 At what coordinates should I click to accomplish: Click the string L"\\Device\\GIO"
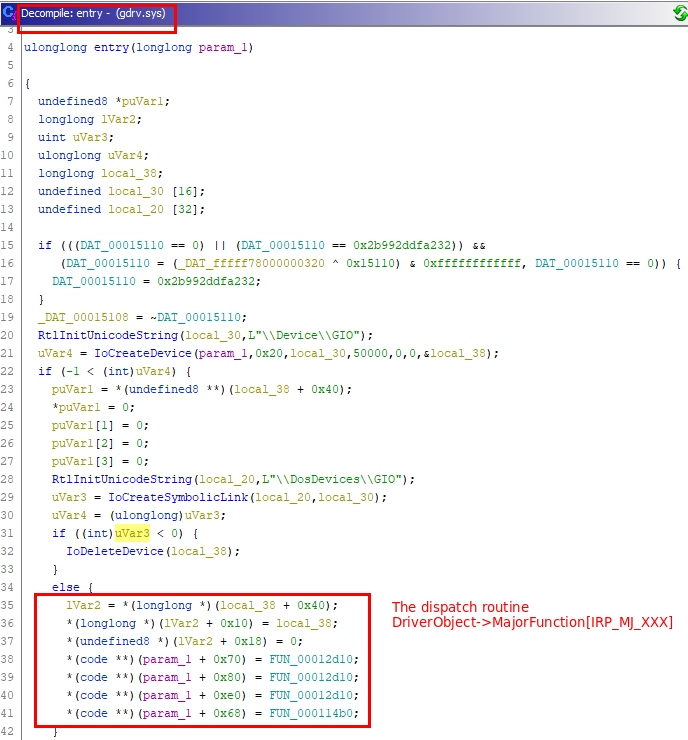pyautogui.click(x=304, y=336)
